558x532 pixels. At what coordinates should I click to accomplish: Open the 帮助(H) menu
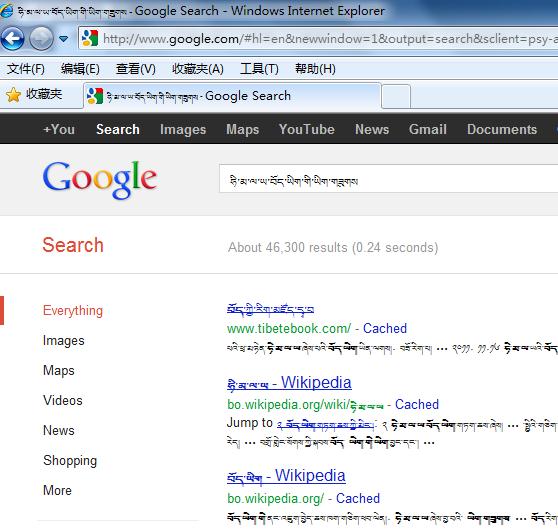tap(315, 69)
